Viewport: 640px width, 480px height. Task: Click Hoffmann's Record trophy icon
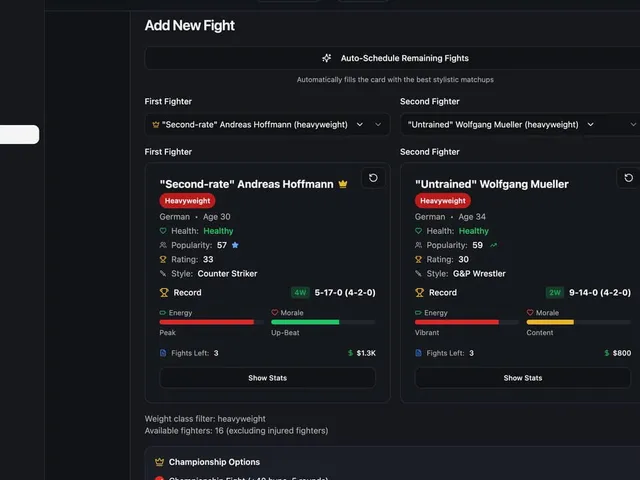[x=164, y=293]
